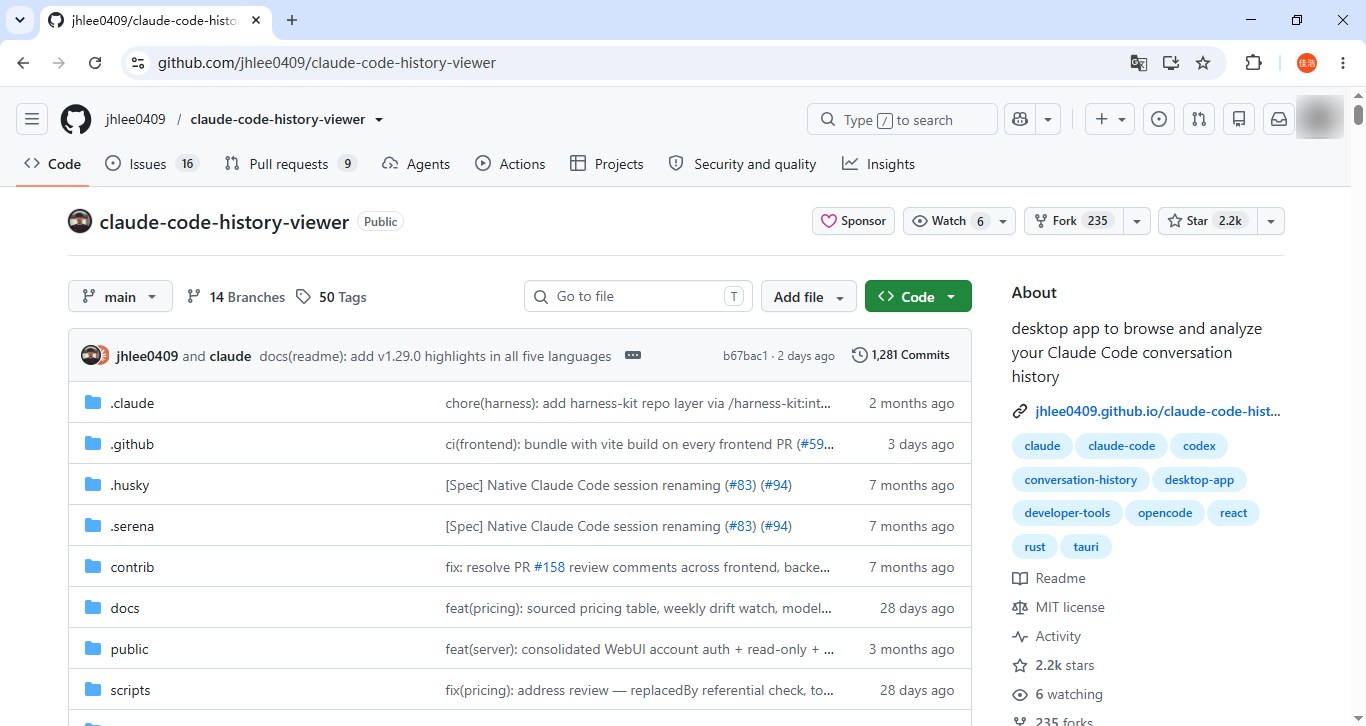View the 50 Tags link
Image resolution: width=1366 pixels, height=726 pixels.
(x=331, y=297)
